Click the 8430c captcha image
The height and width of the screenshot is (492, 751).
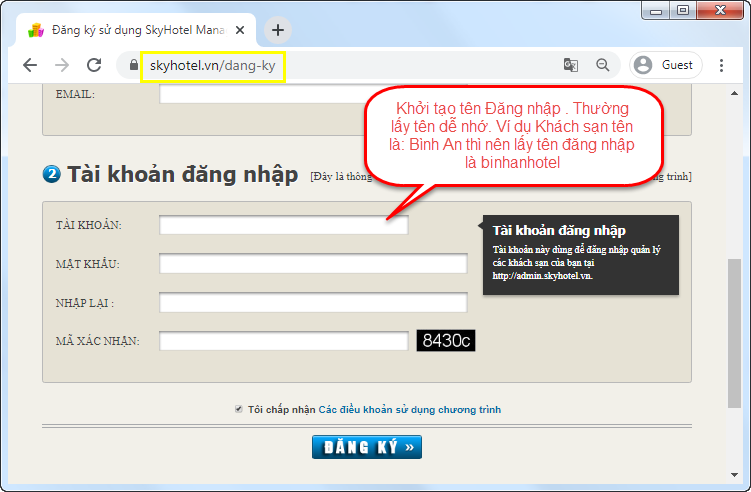tap(446, 341)
